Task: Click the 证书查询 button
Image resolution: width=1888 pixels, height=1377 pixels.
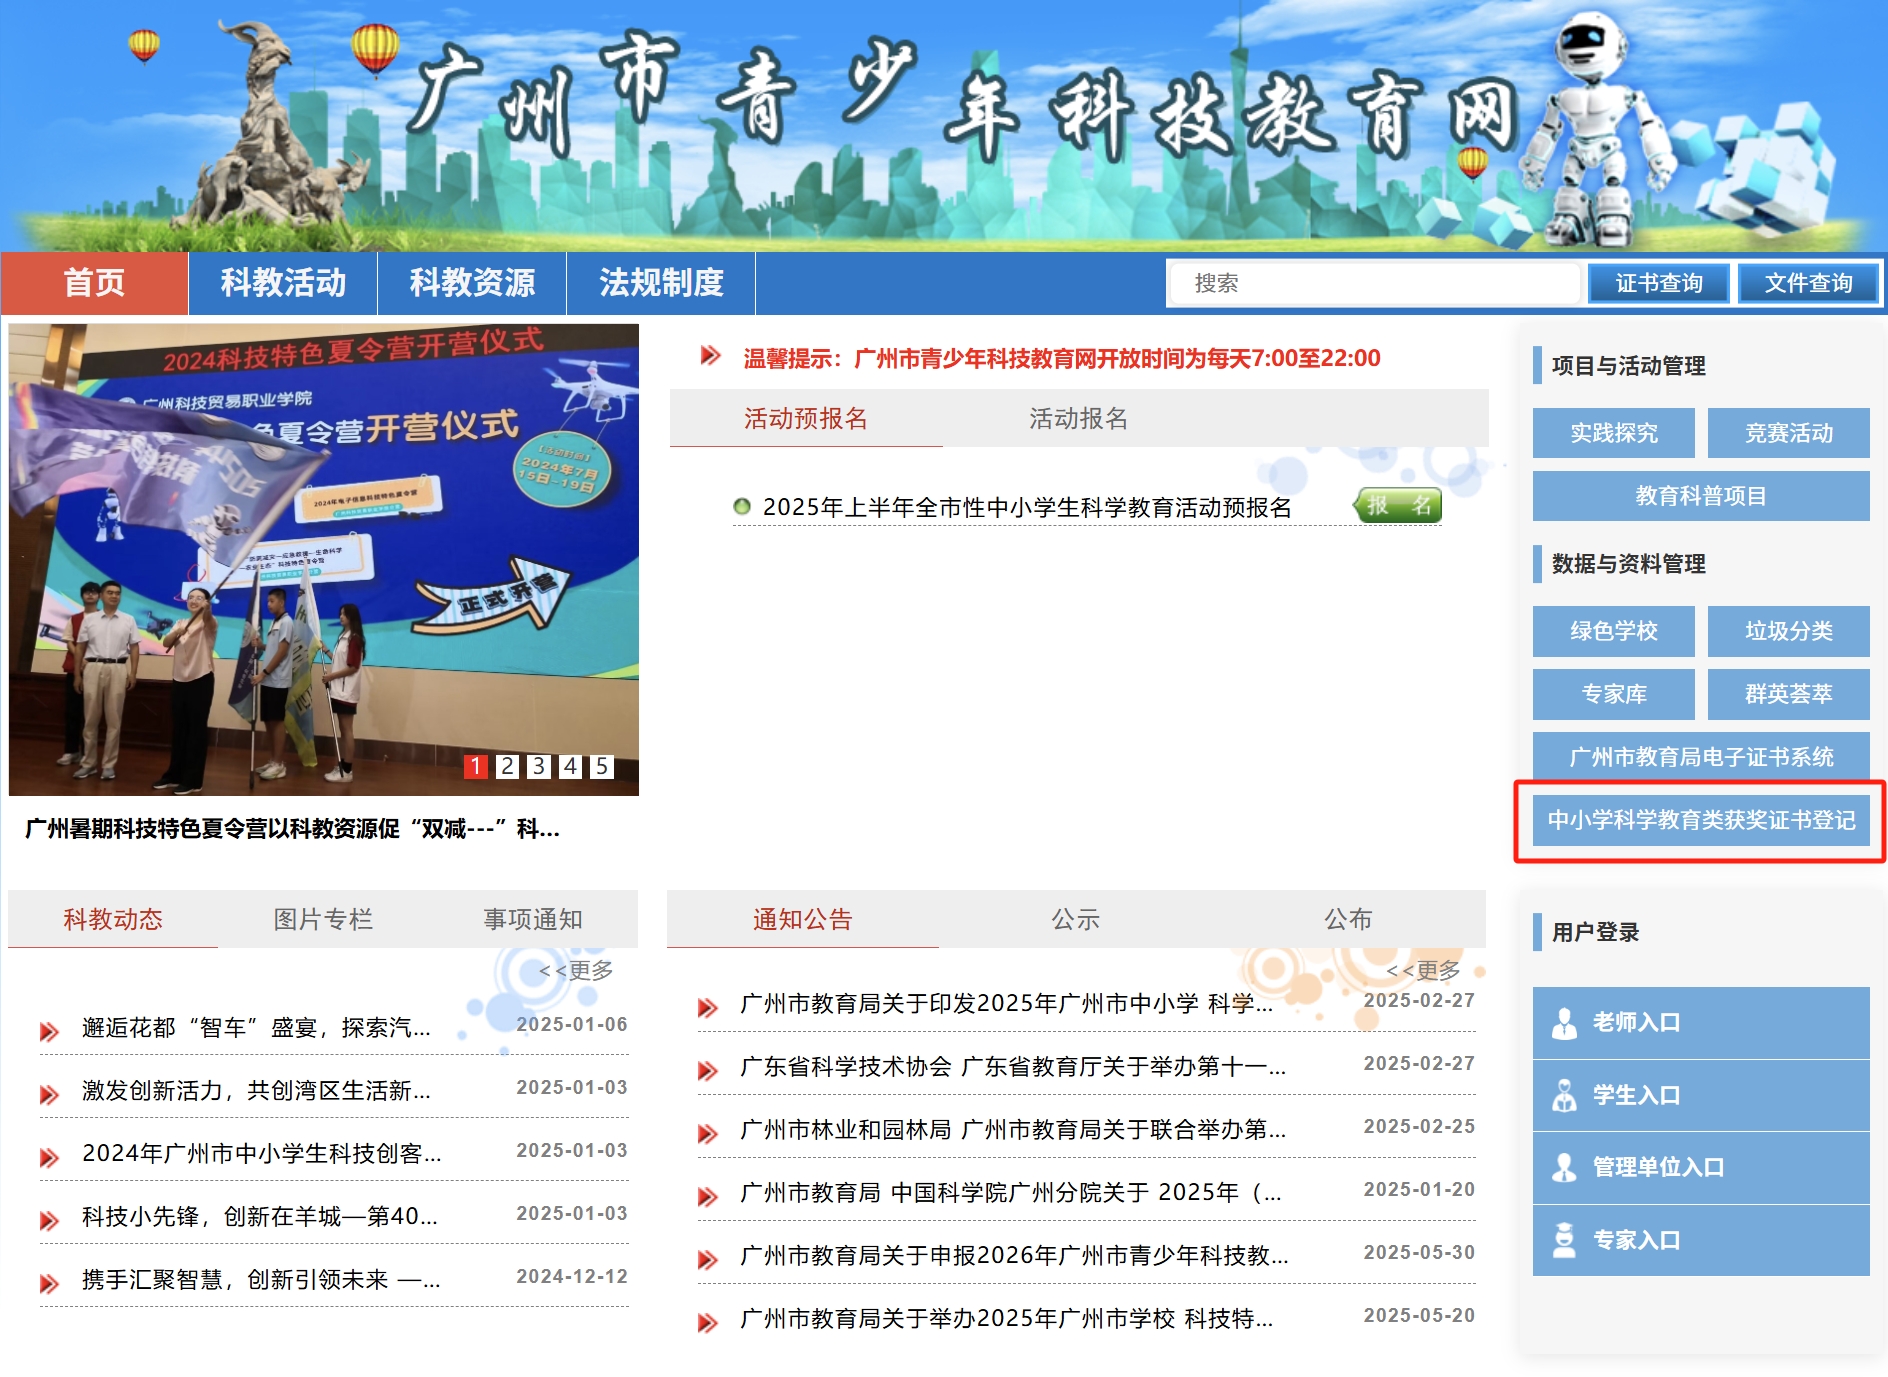Action: click(1659, 283)
